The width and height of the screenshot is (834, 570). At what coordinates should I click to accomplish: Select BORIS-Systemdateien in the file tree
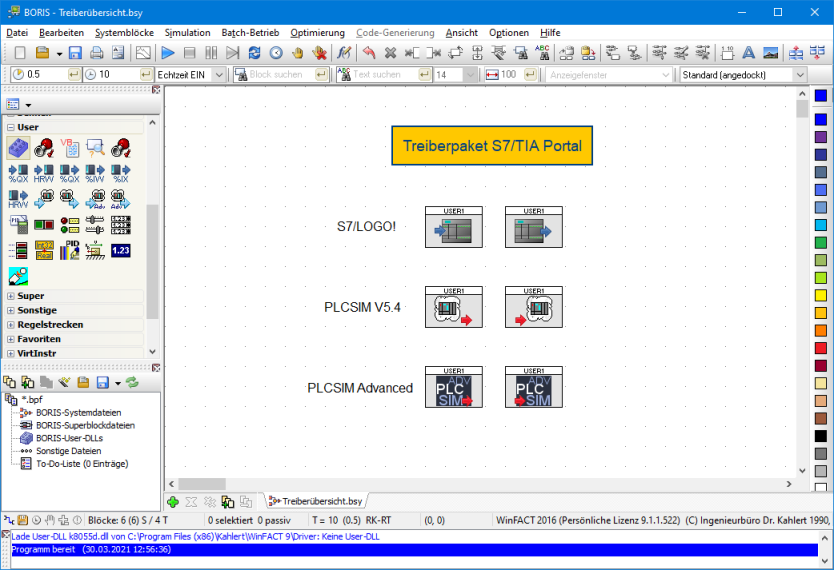click(x=78, y=413)
